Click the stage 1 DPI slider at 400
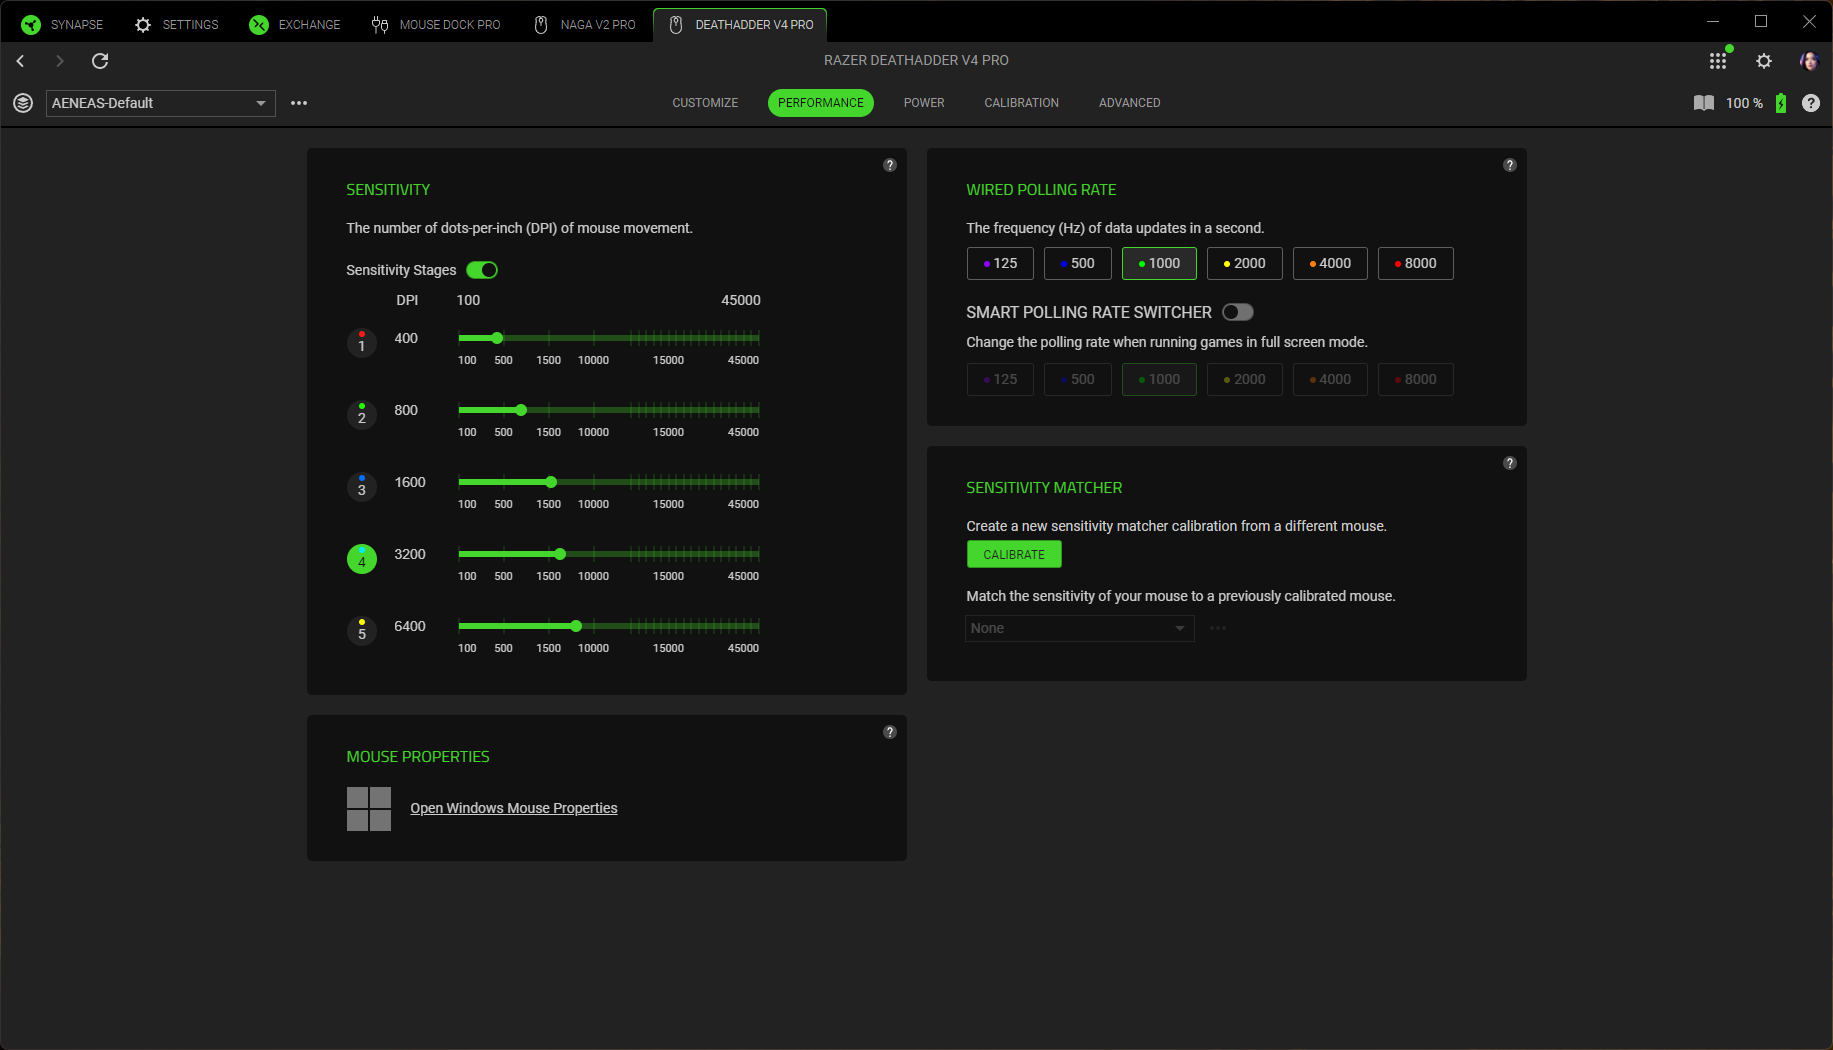This screenshot has width=1833, height=1050. (x=497, y=338)
